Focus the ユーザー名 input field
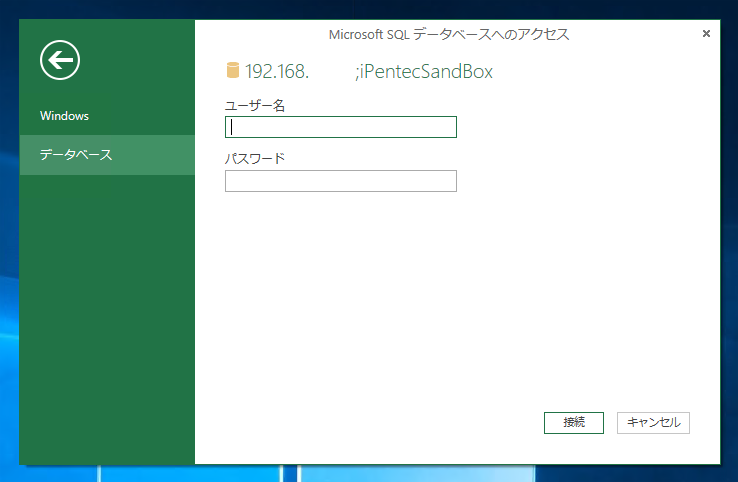 coord(341,127)
